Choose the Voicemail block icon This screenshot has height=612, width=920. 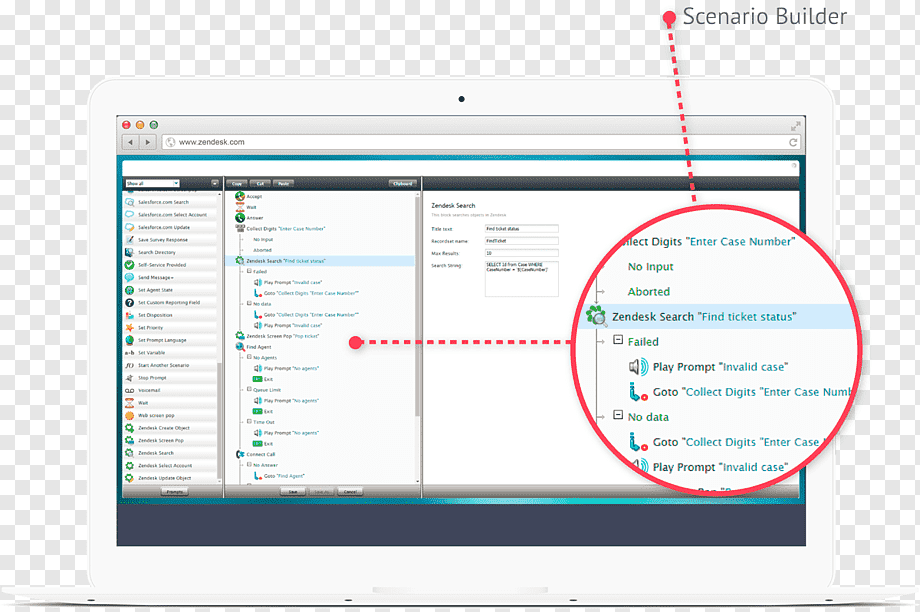(x=129, y=390)
